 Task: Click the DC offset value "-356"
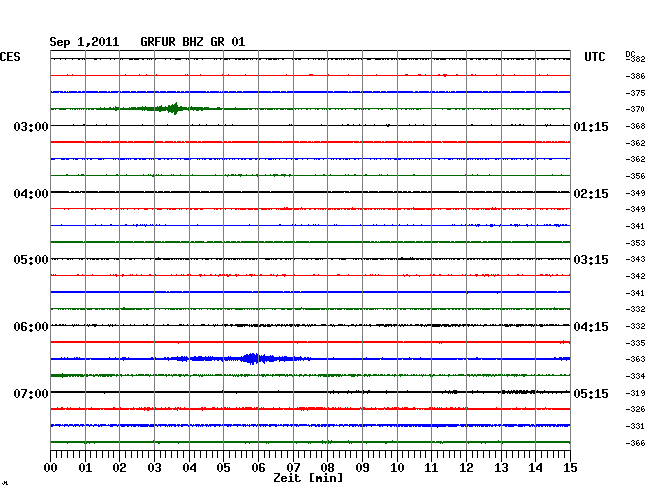pyautogui.click(x=635, y=176)
